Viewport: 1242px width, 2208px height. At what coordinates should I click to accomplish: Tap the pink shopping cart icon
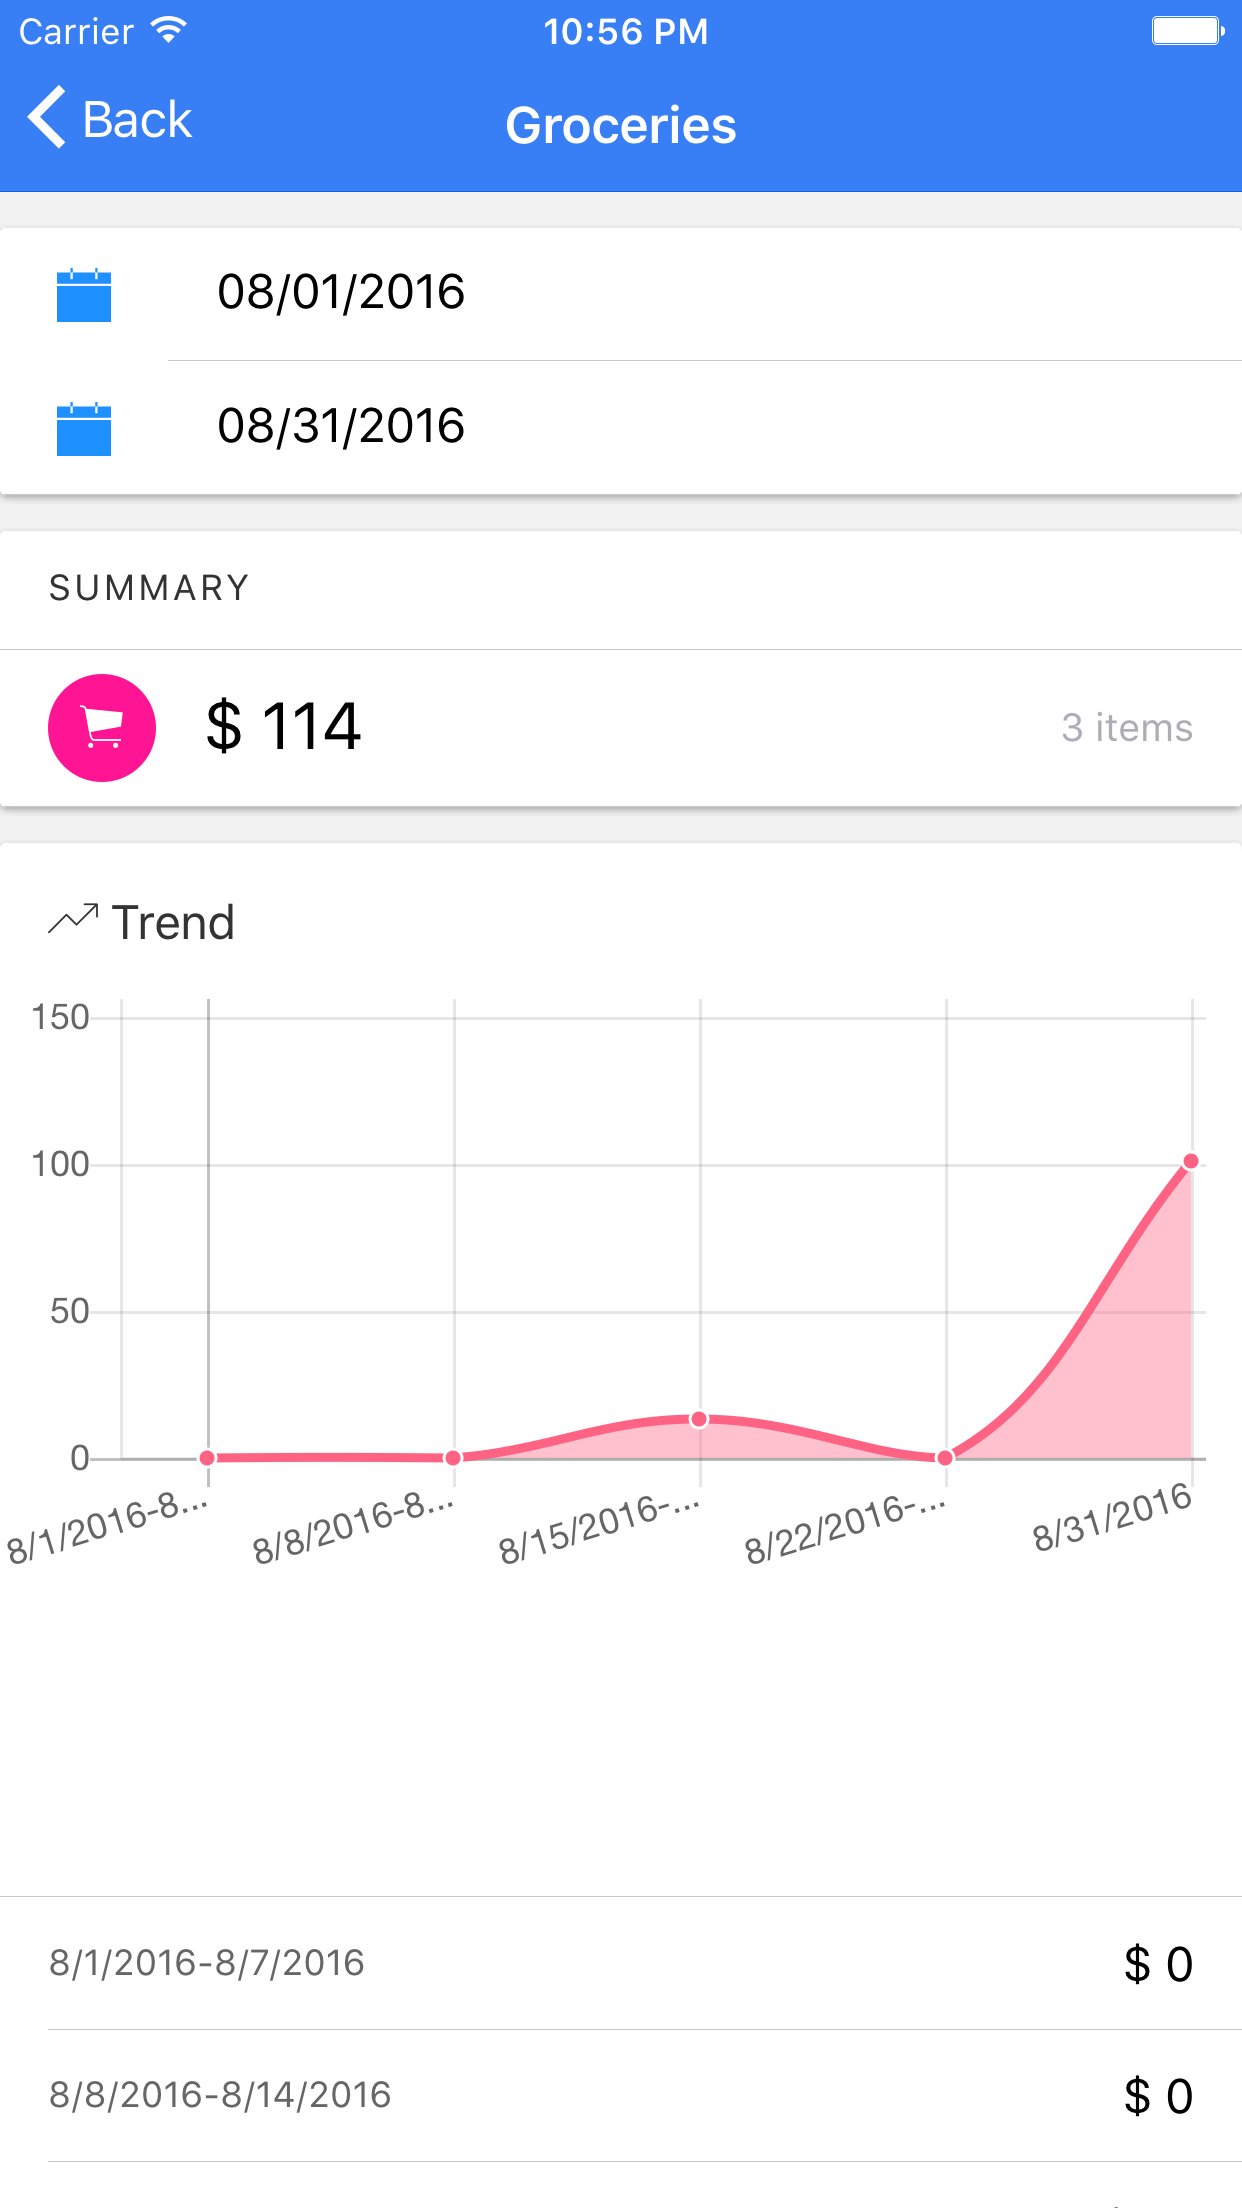tap(102, 728)
